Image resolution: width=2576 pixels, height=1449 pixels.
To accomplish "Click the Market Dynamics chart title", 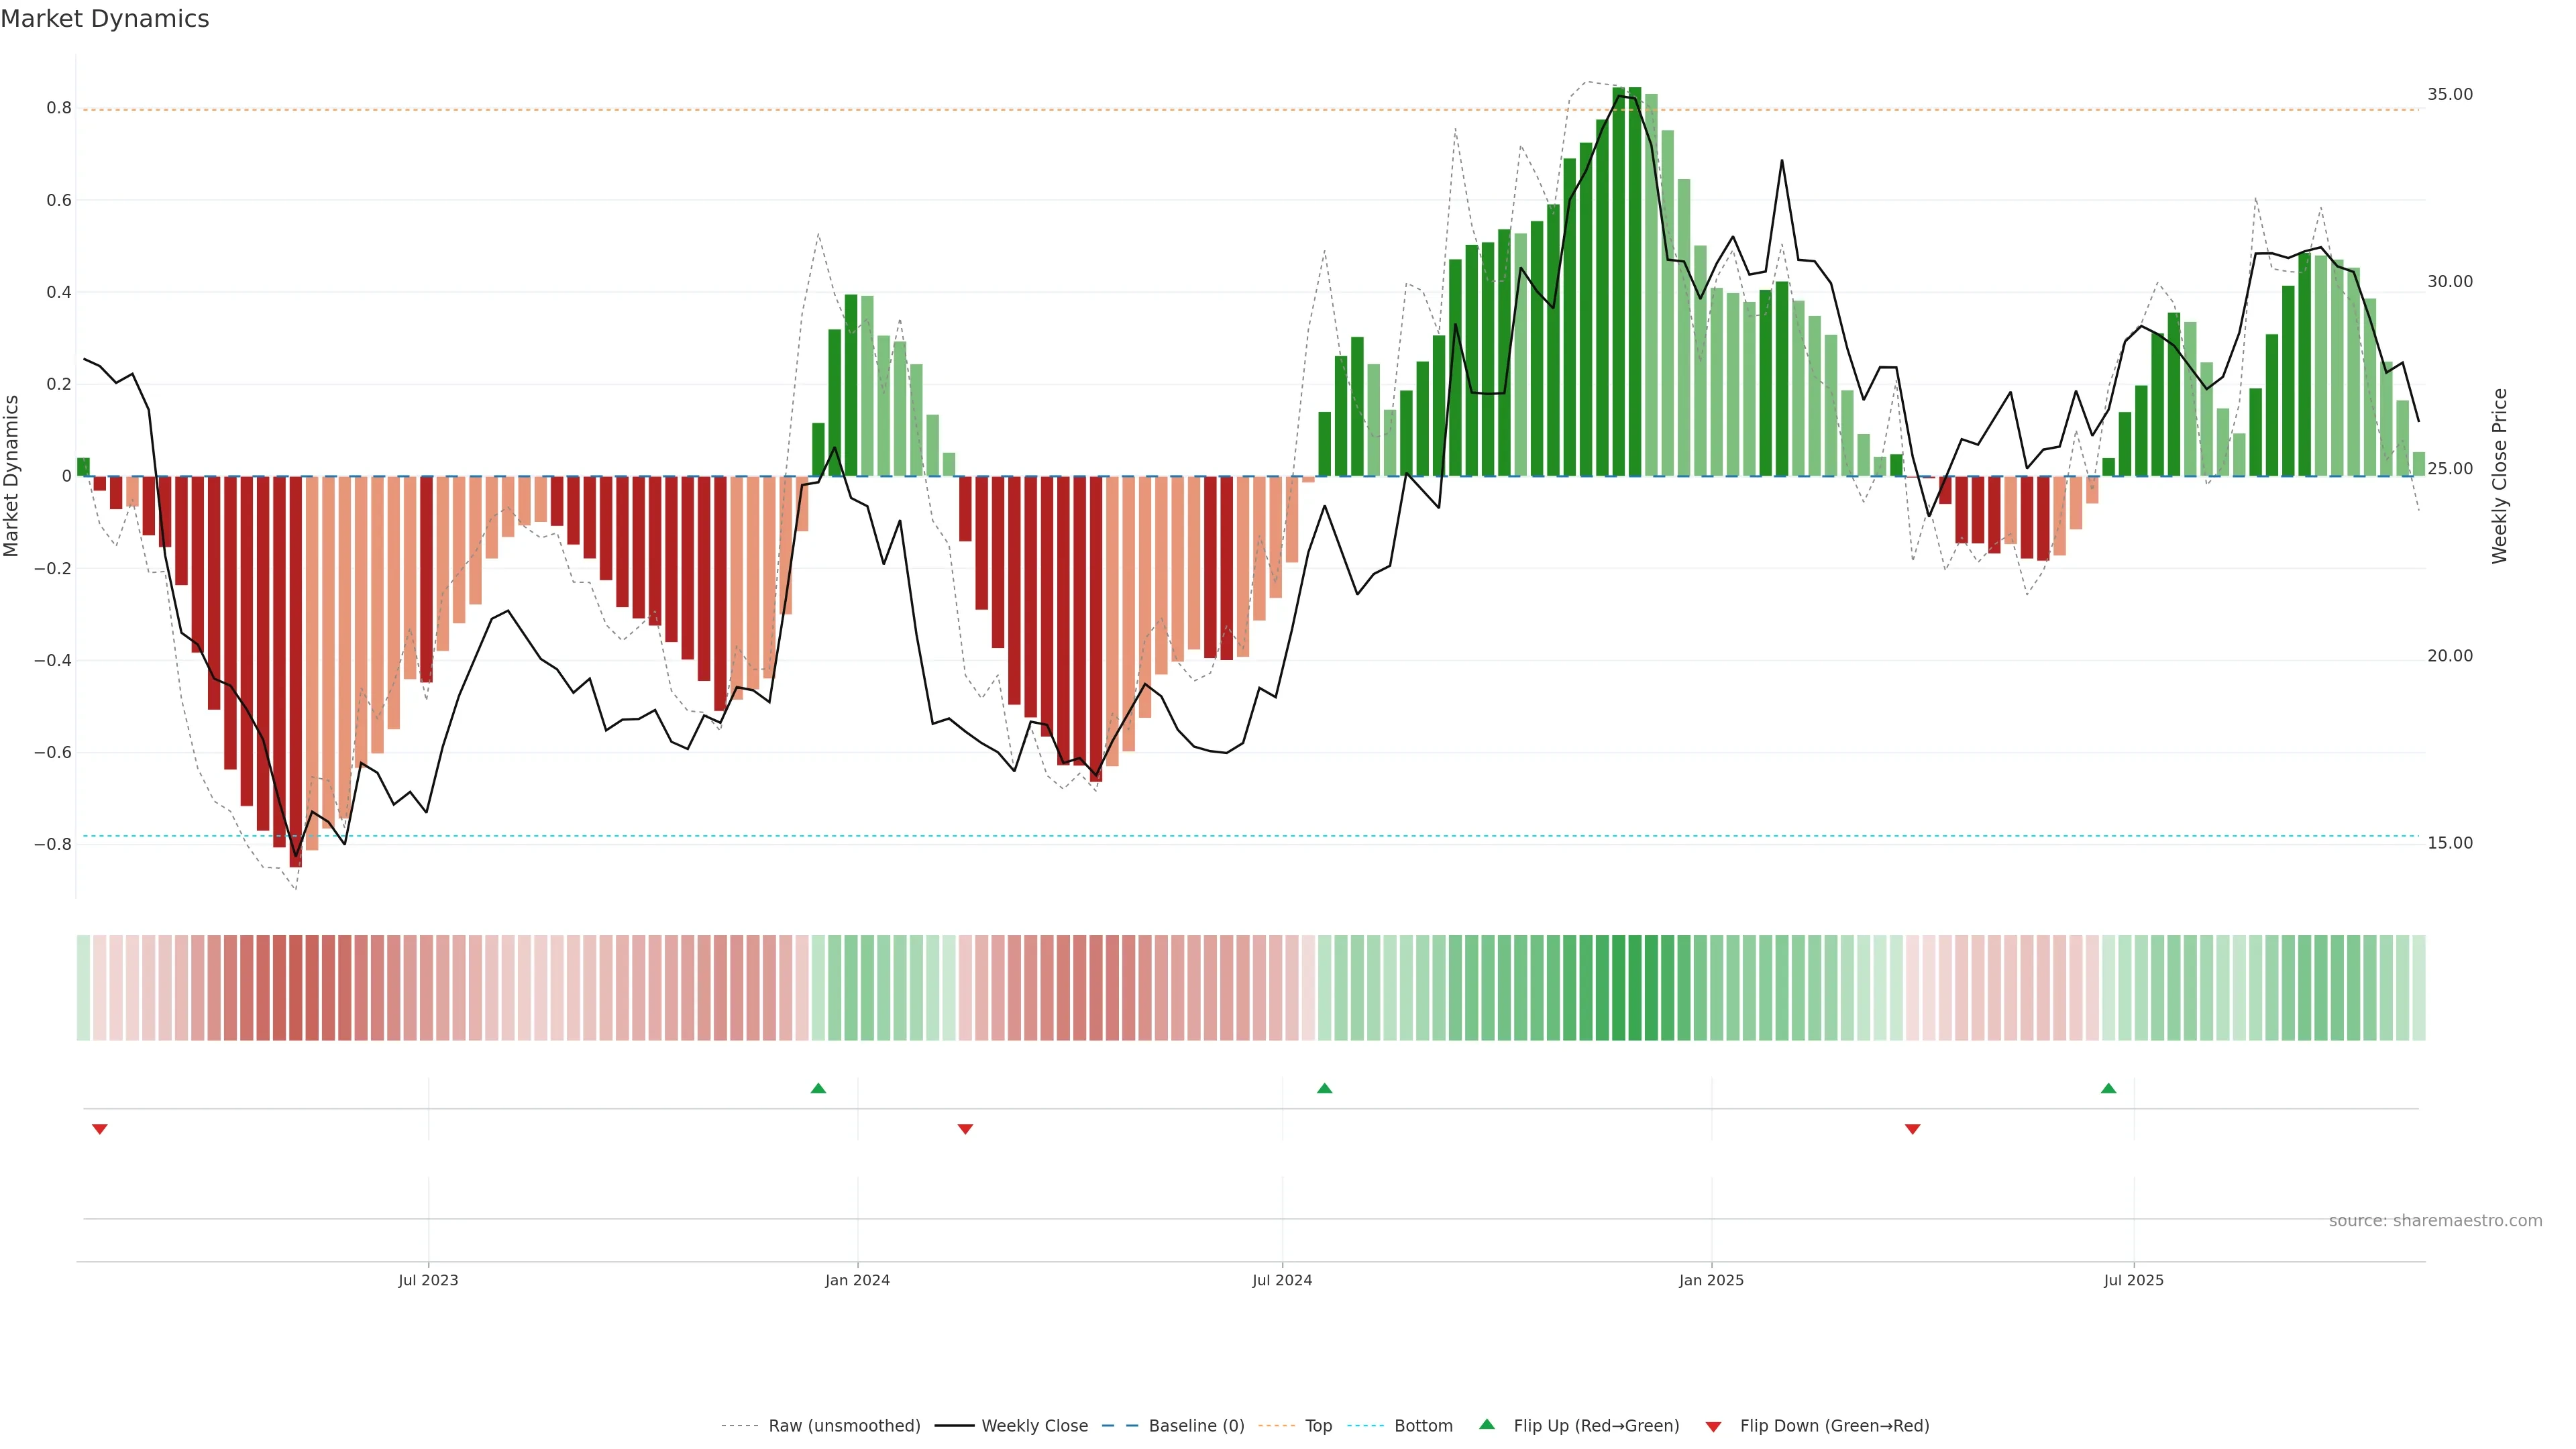I will 105,19.
